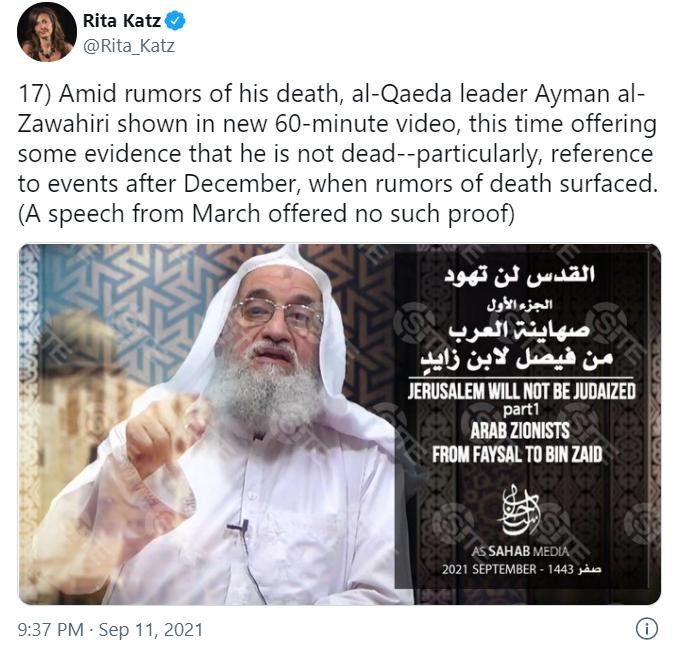Open the Rita Katz display name

[x=122, y=21]
